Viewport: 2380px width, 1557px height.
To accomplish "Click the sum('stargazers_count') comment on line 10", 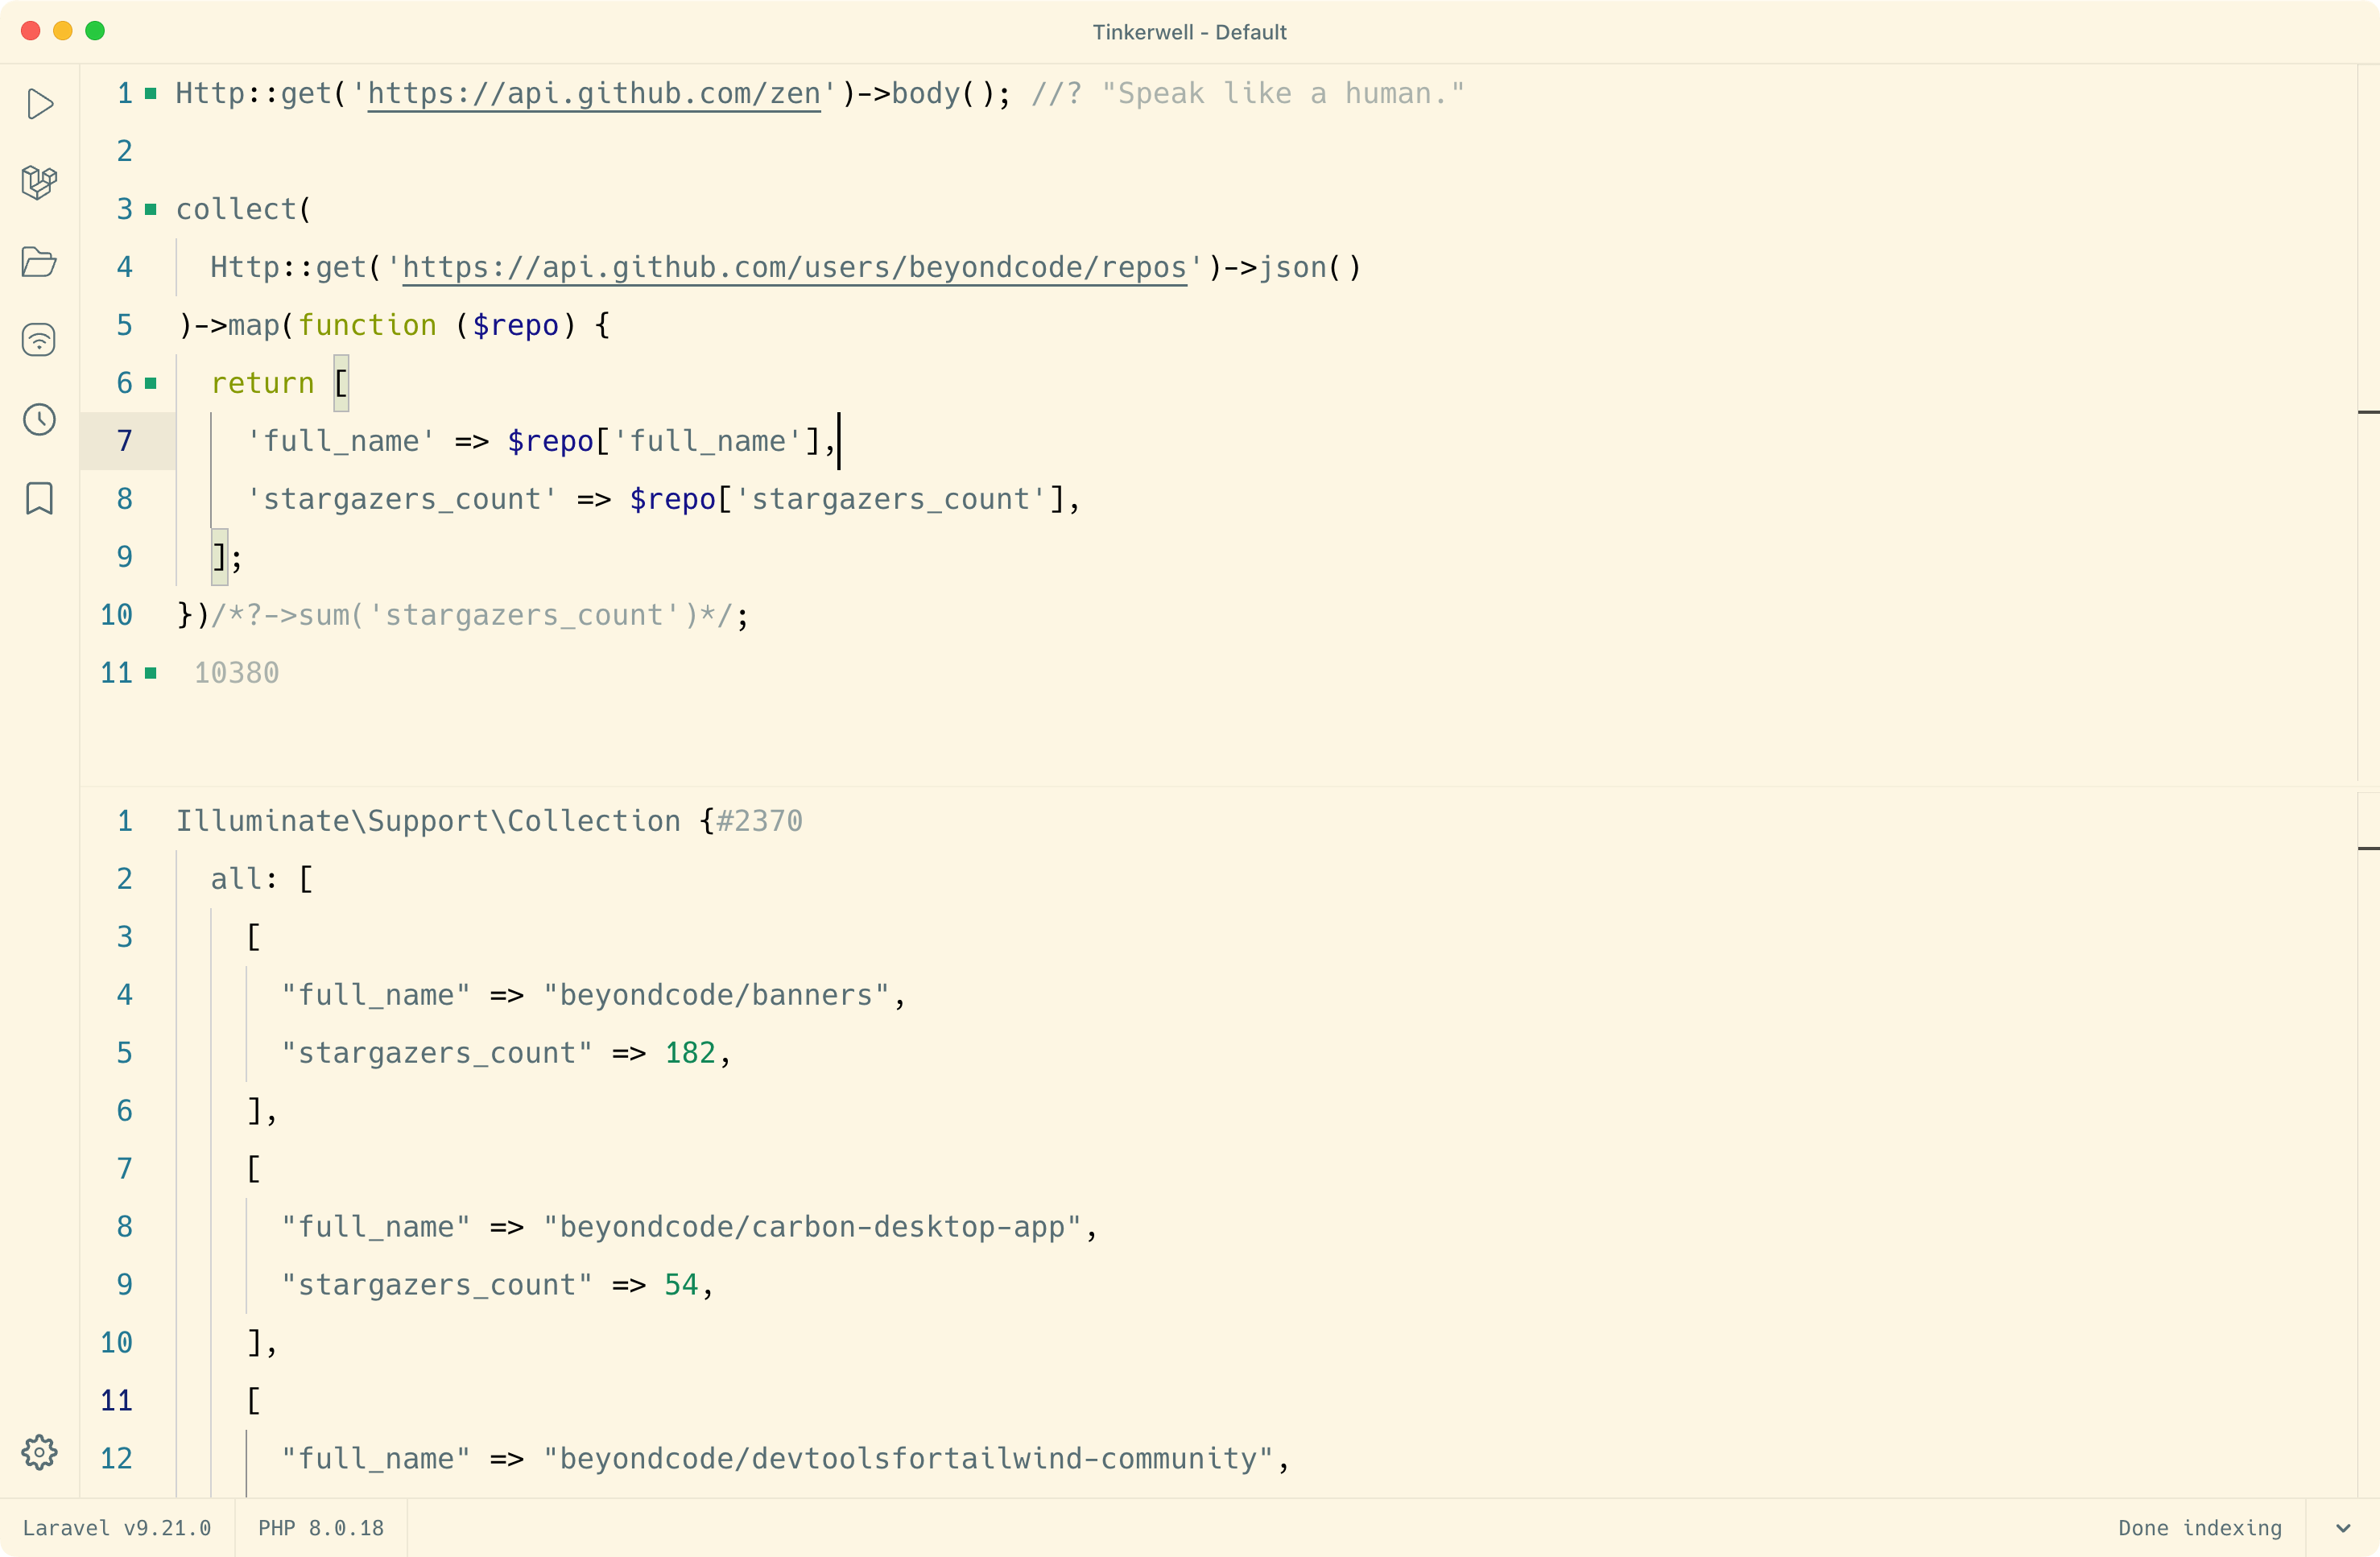I will (472, 615).
